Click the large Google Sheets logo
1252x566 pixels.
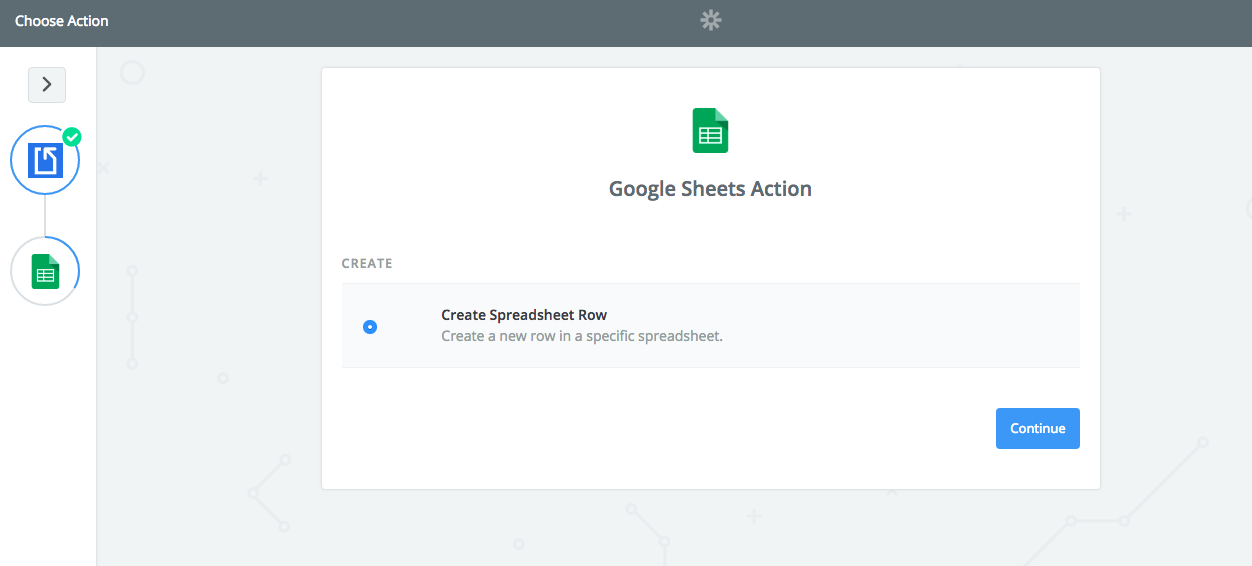coord(710,131)
